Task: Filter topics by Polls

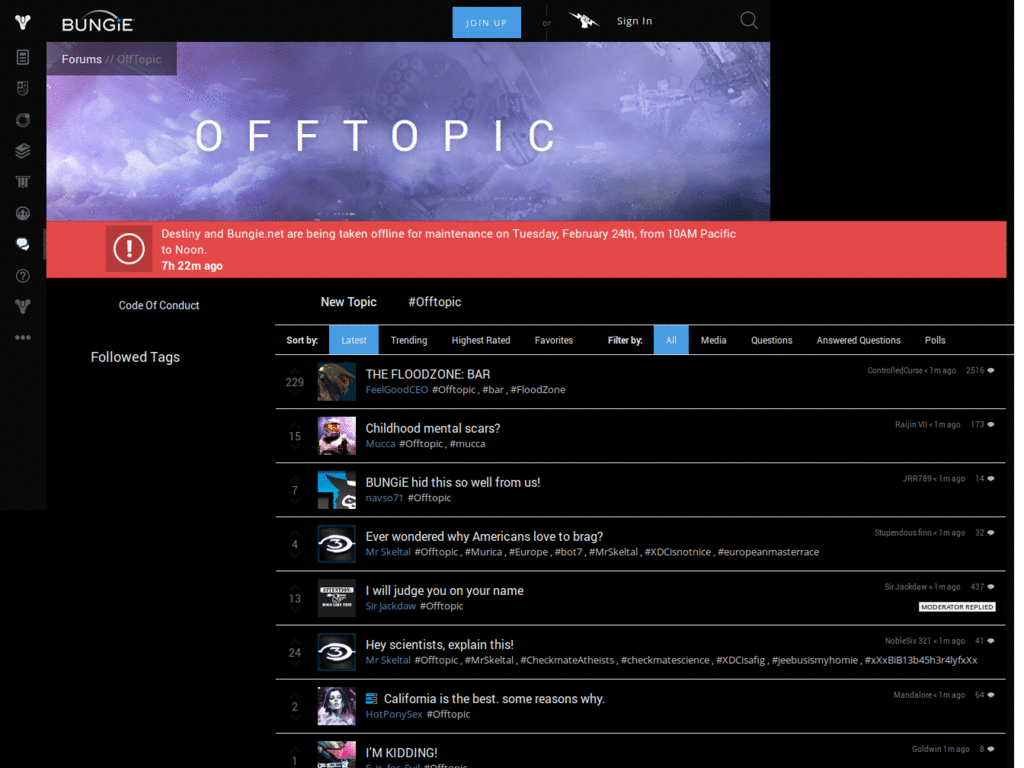Action: 935,340
